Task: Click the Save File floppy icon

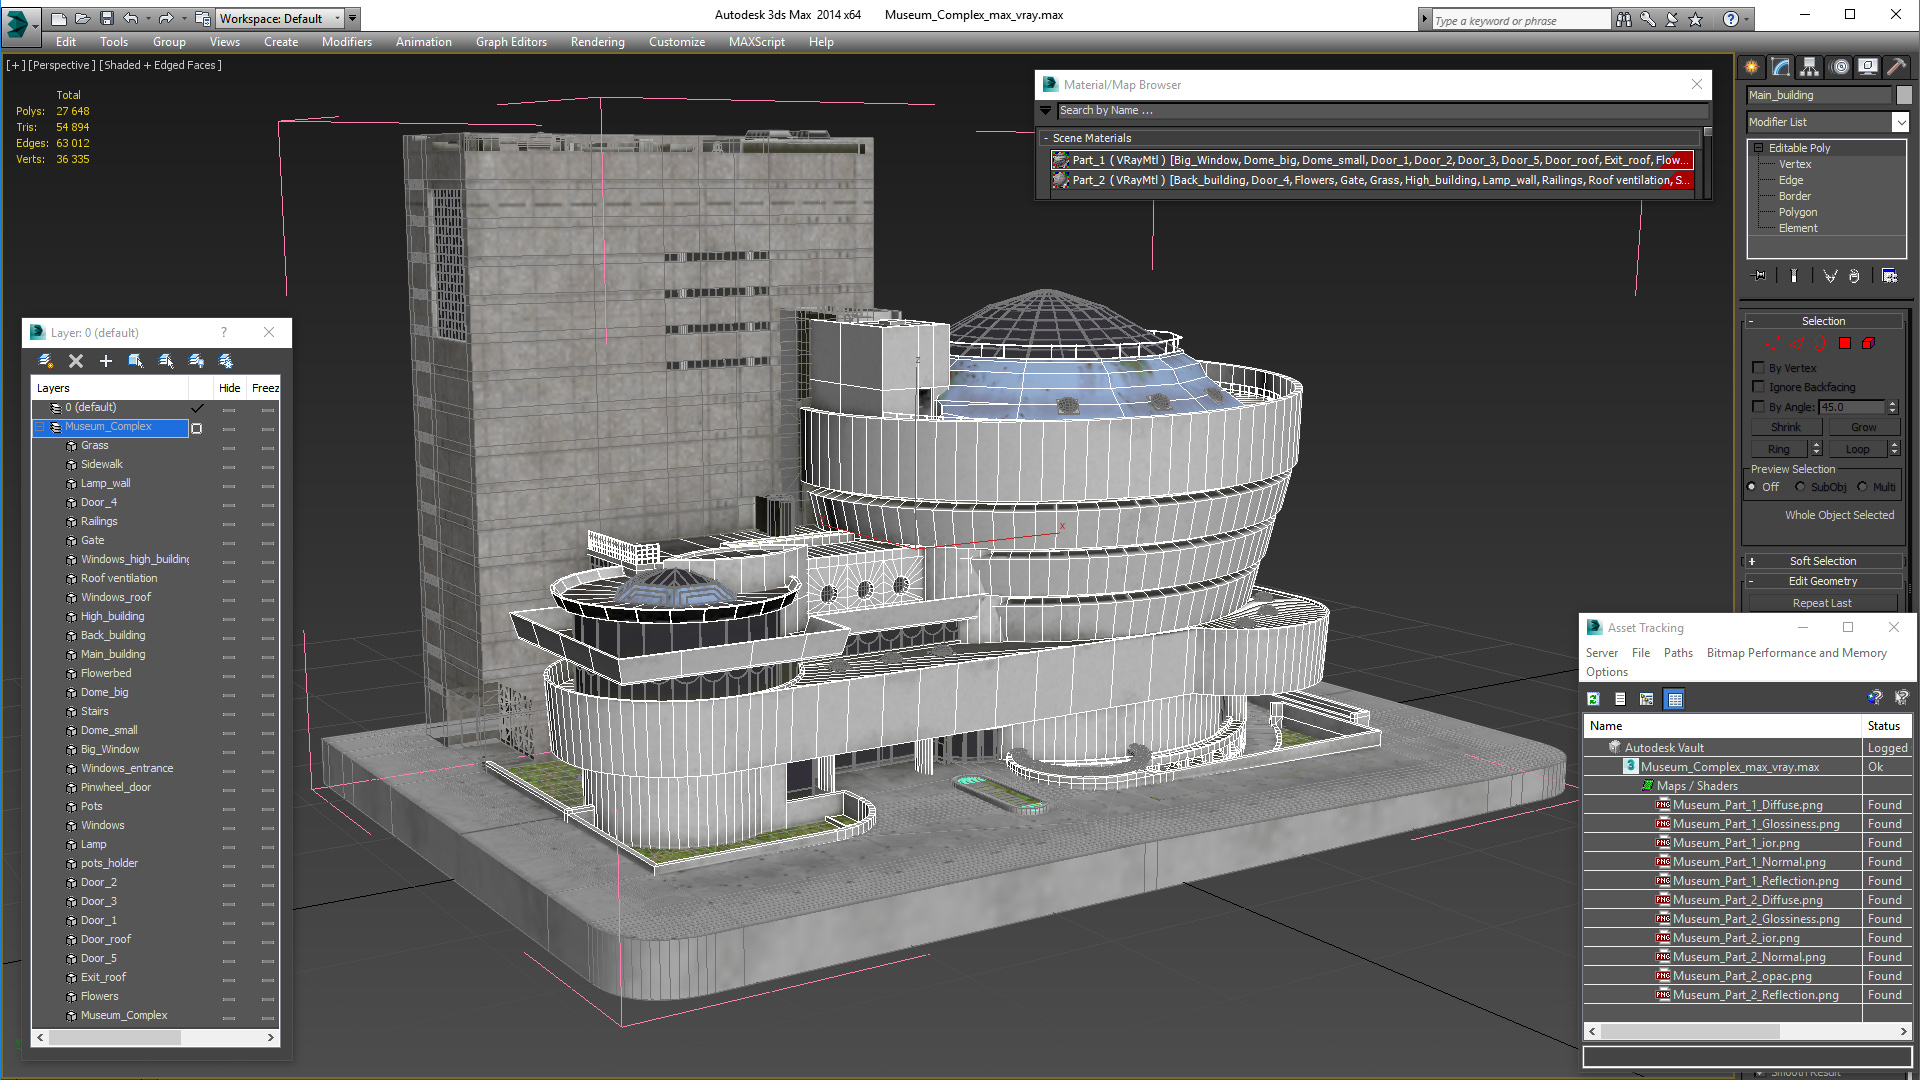Action: tap(107, 18)
